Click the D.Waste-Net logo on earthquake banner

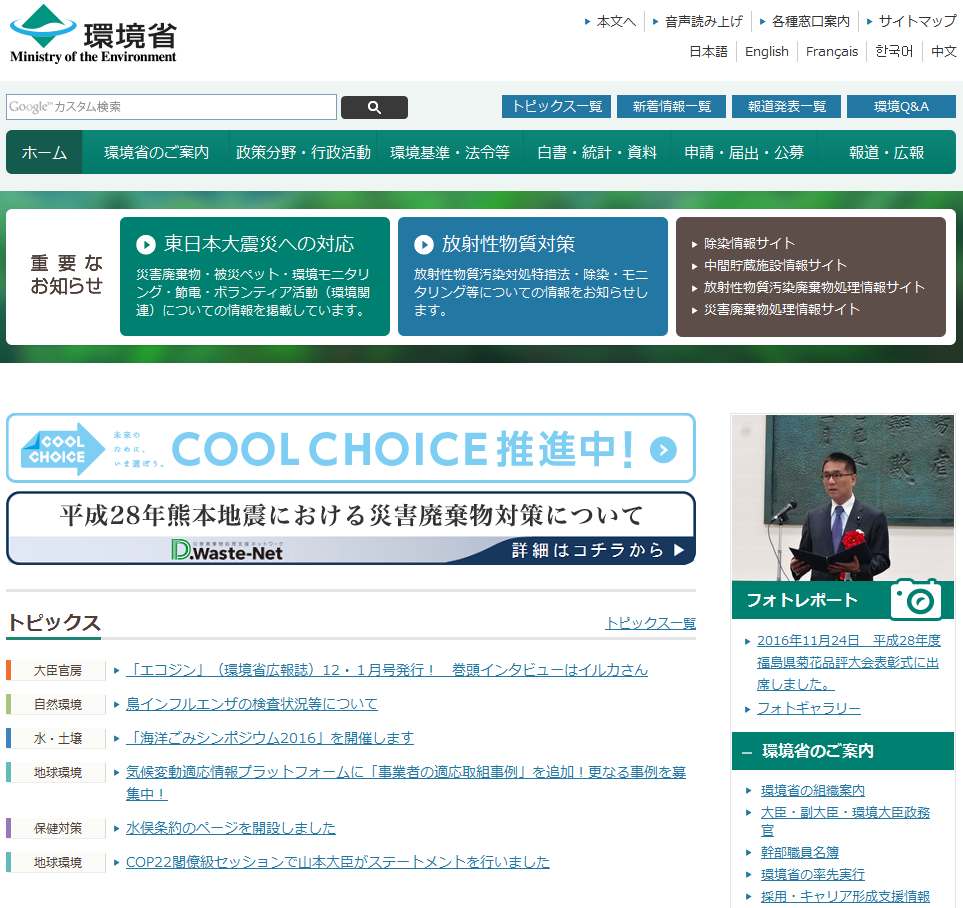pos(226,550)
